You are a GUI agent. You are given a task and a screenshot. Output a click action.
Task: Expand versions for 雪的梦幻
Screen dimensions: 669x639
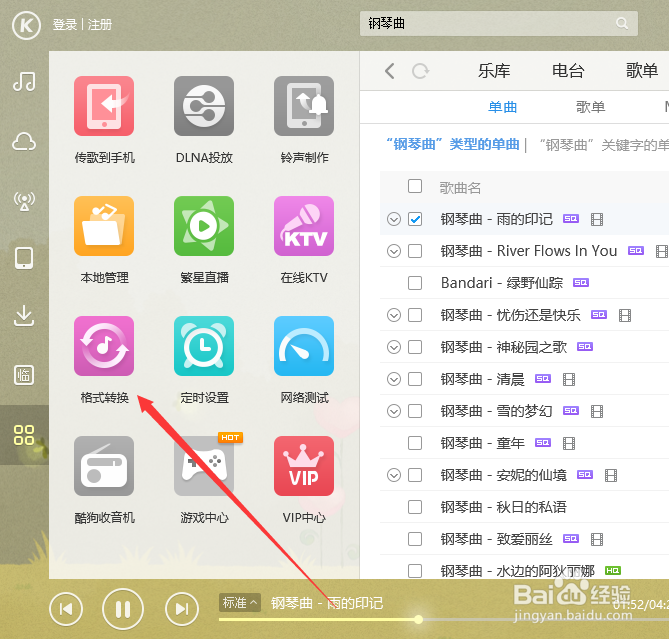pyautogui.click(x=394, y=411)
